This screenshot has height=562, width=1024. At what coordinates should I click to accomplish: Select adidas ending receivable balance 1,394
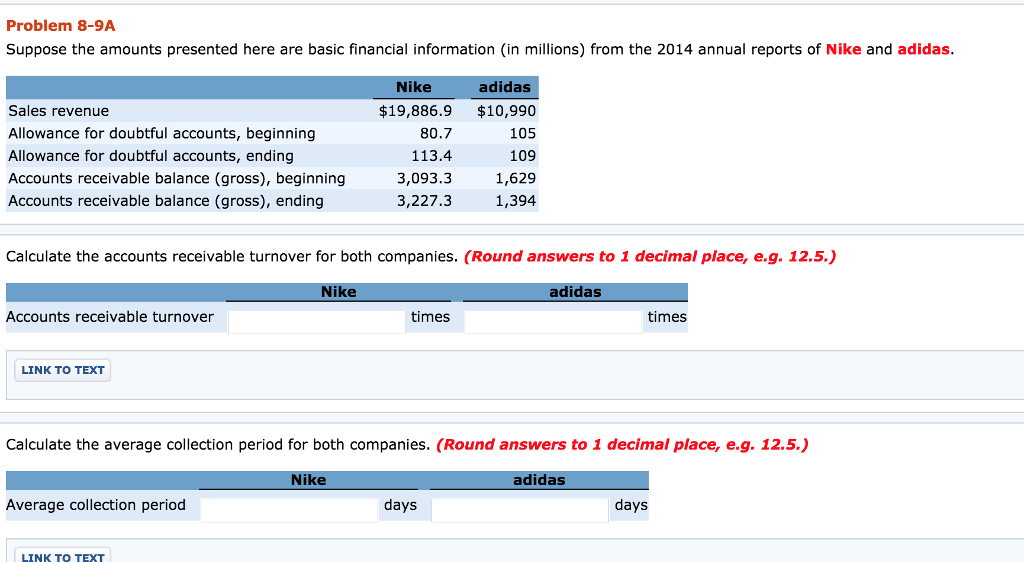tap(515, 201)
